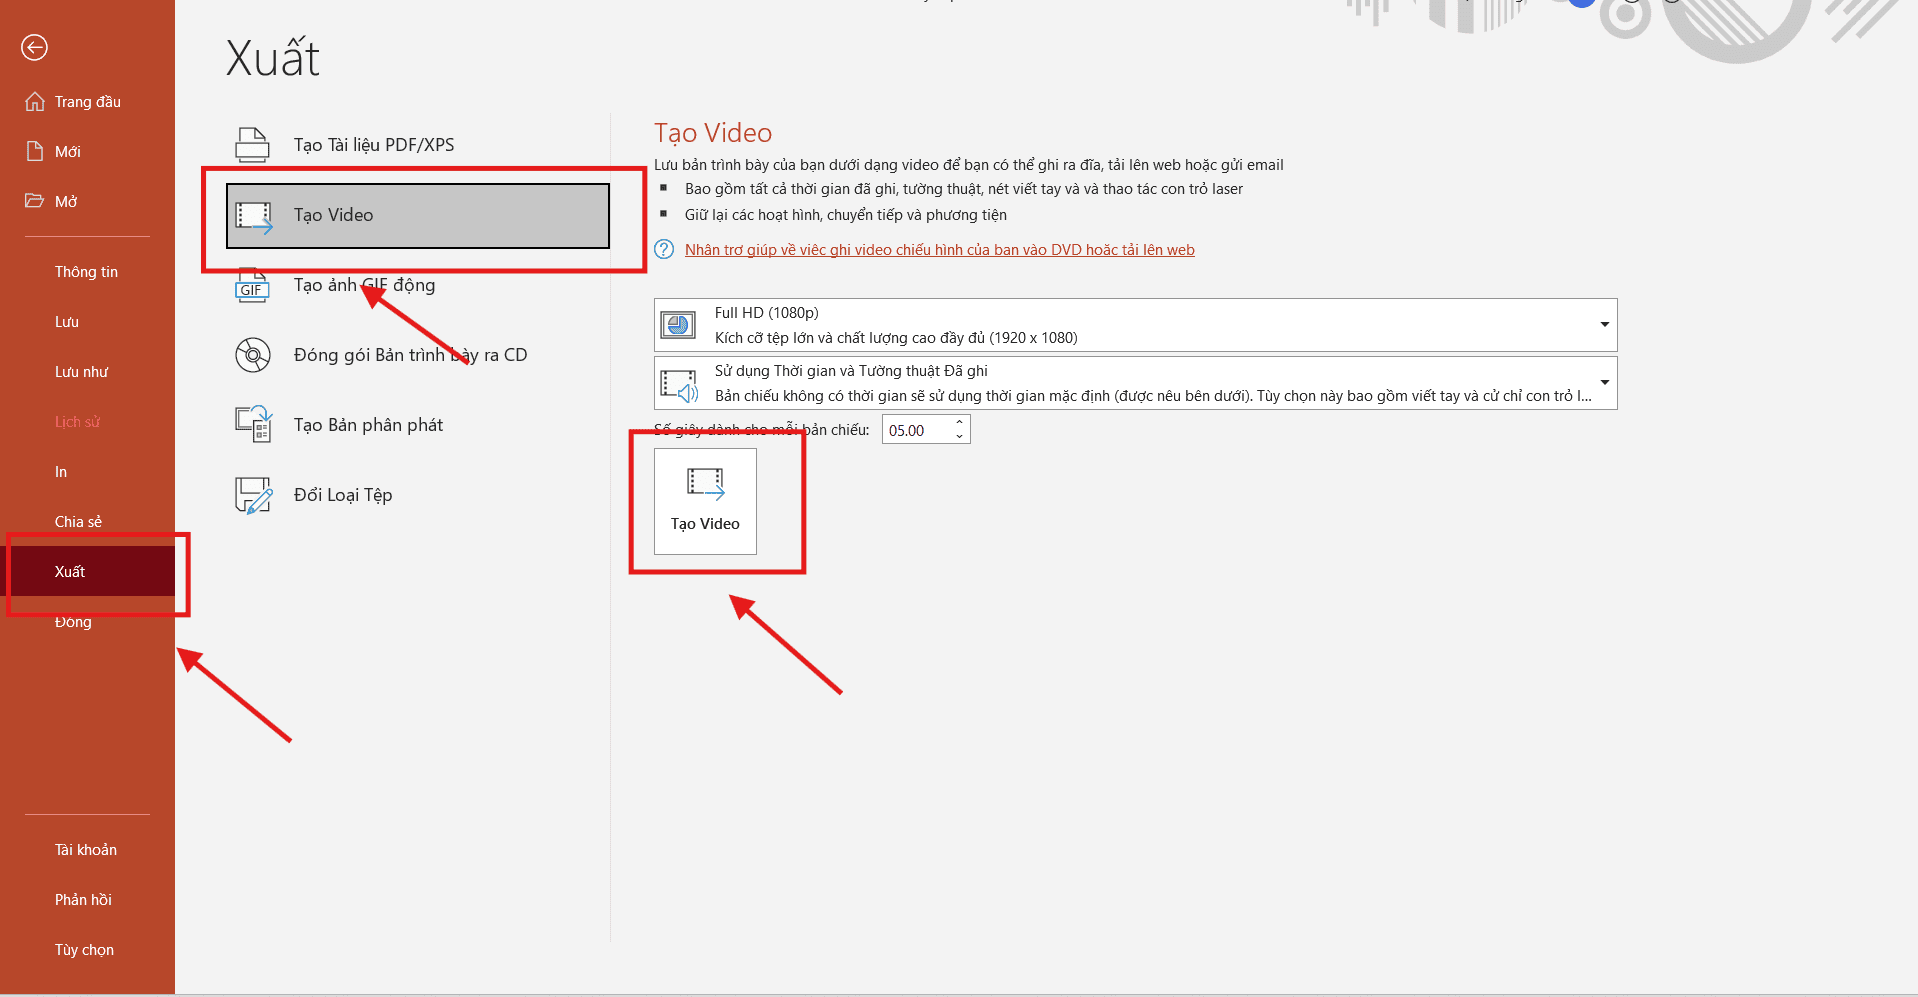Select the Tạo Tài liệu PDF/XPS icon
The height and width of the screenshot is (997, 1918).
(252, 145)
